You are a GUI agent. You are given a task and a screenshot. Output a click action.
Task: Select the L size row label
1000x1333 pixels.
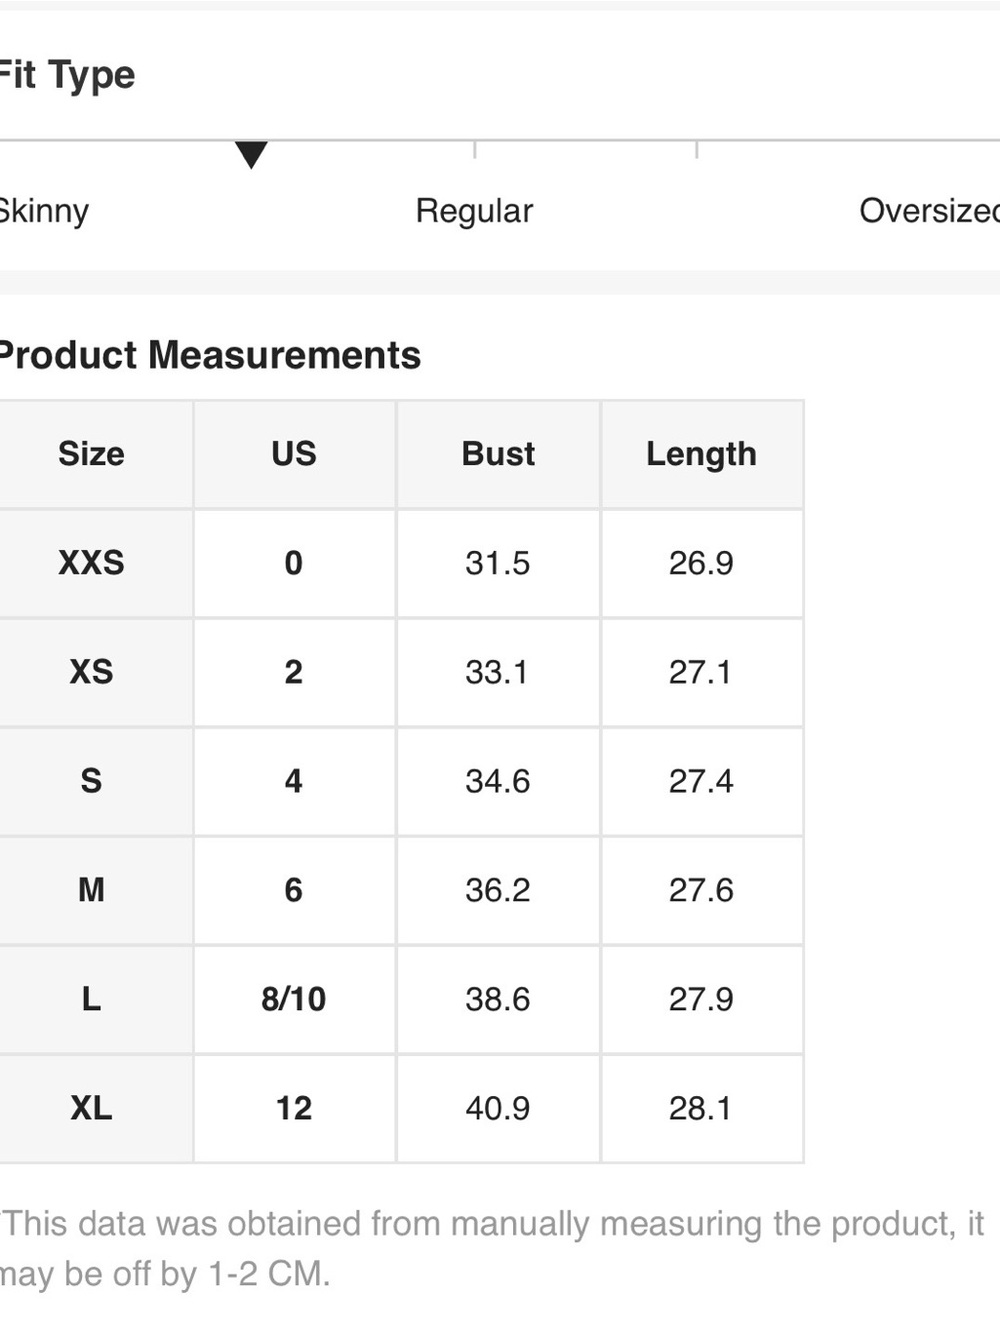point(91,999)
